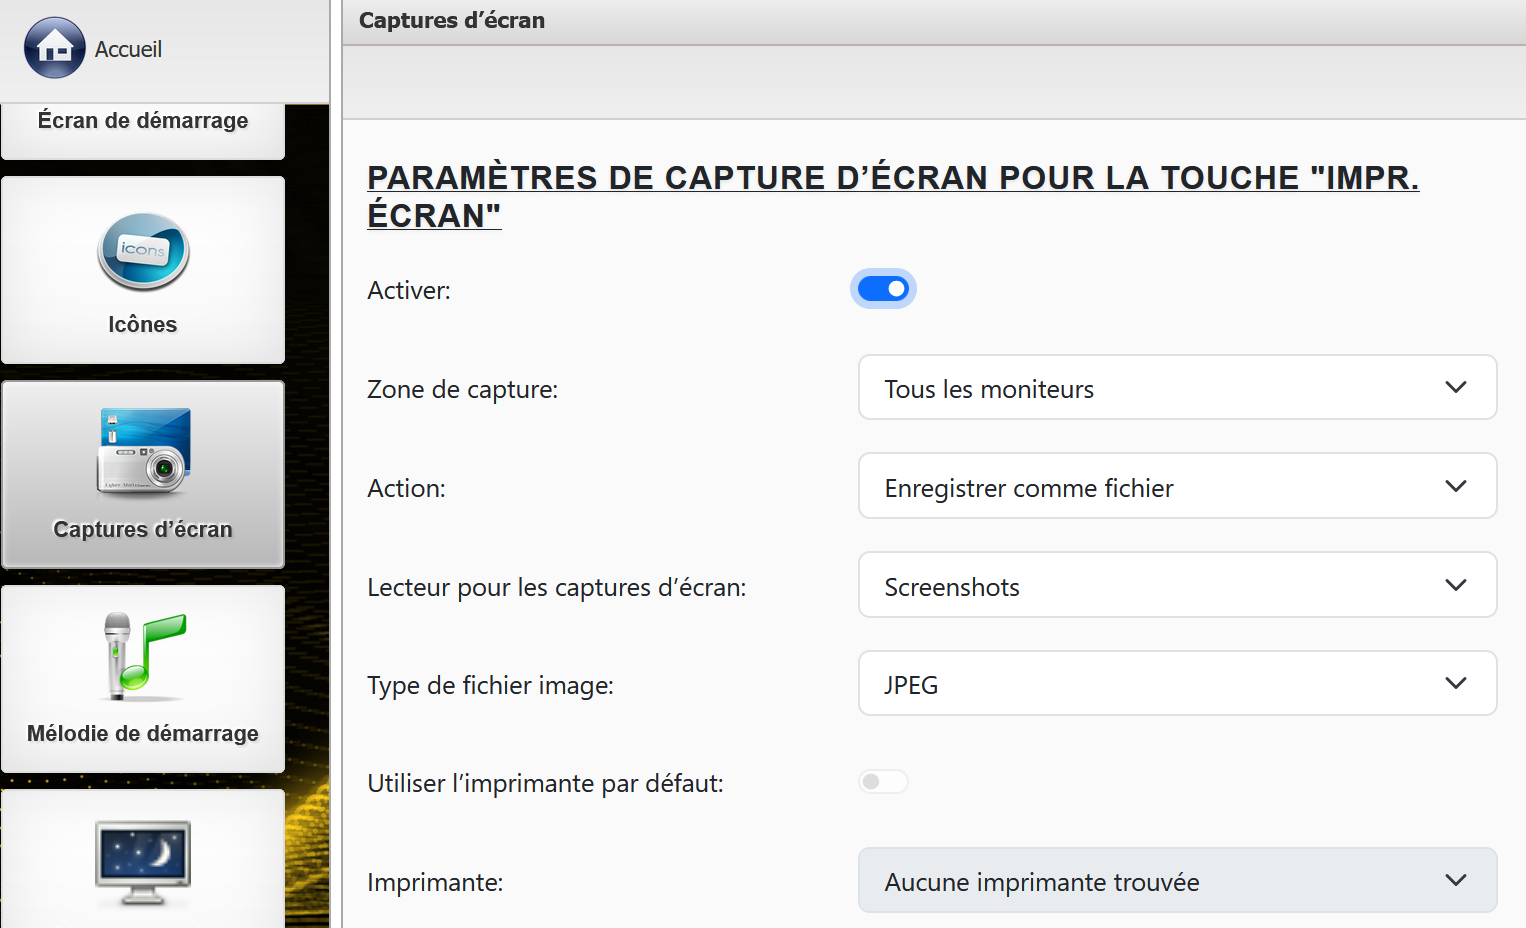Click the Accueil text link
The image size is (1526, 928).
click(128, 49)
